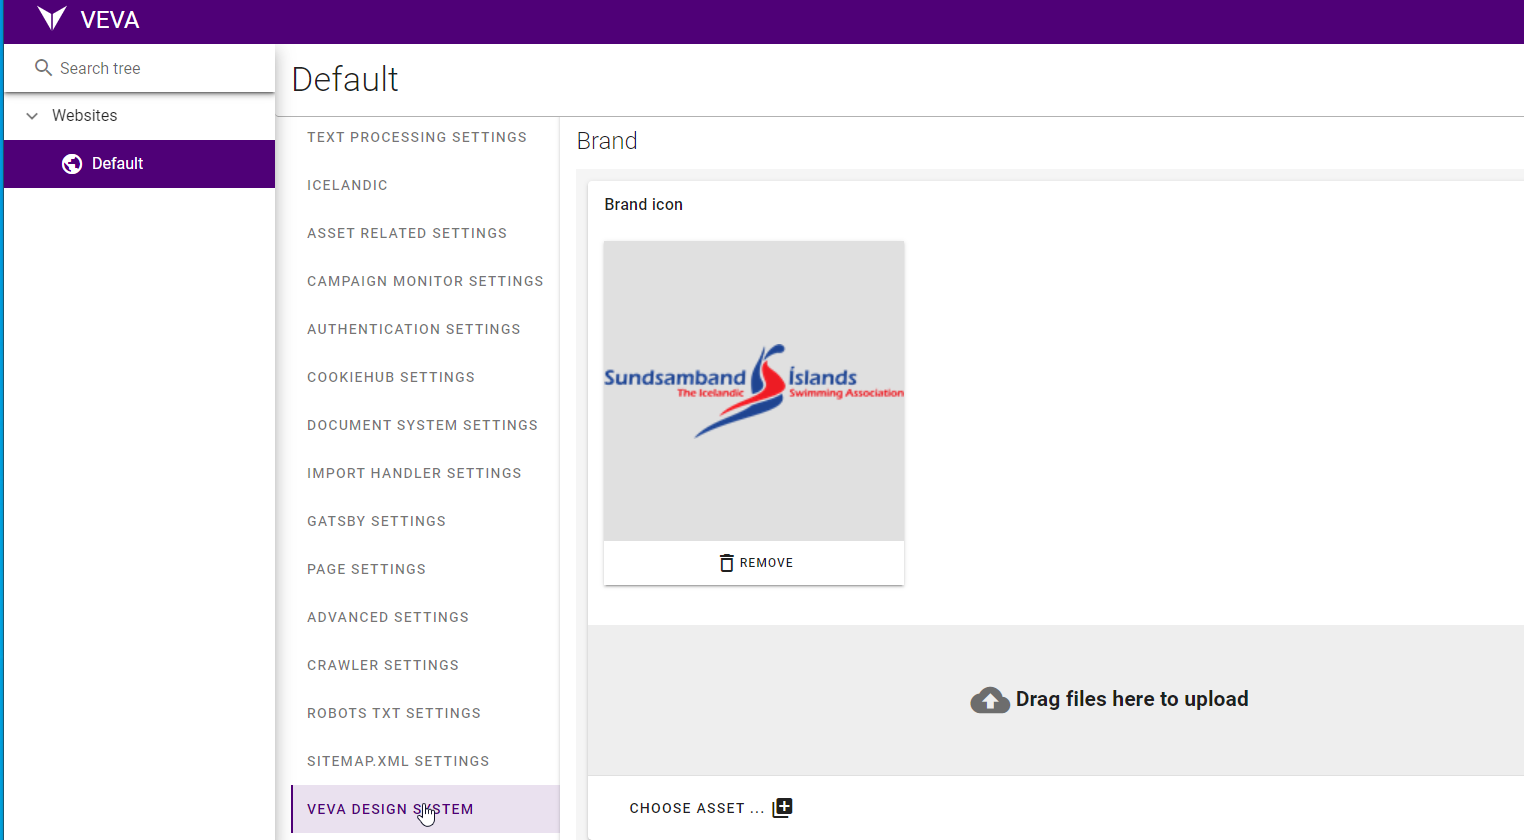This screenshot has height=840, width=1524.
Task: Click the Brand section heading
Action: point(607,141)
